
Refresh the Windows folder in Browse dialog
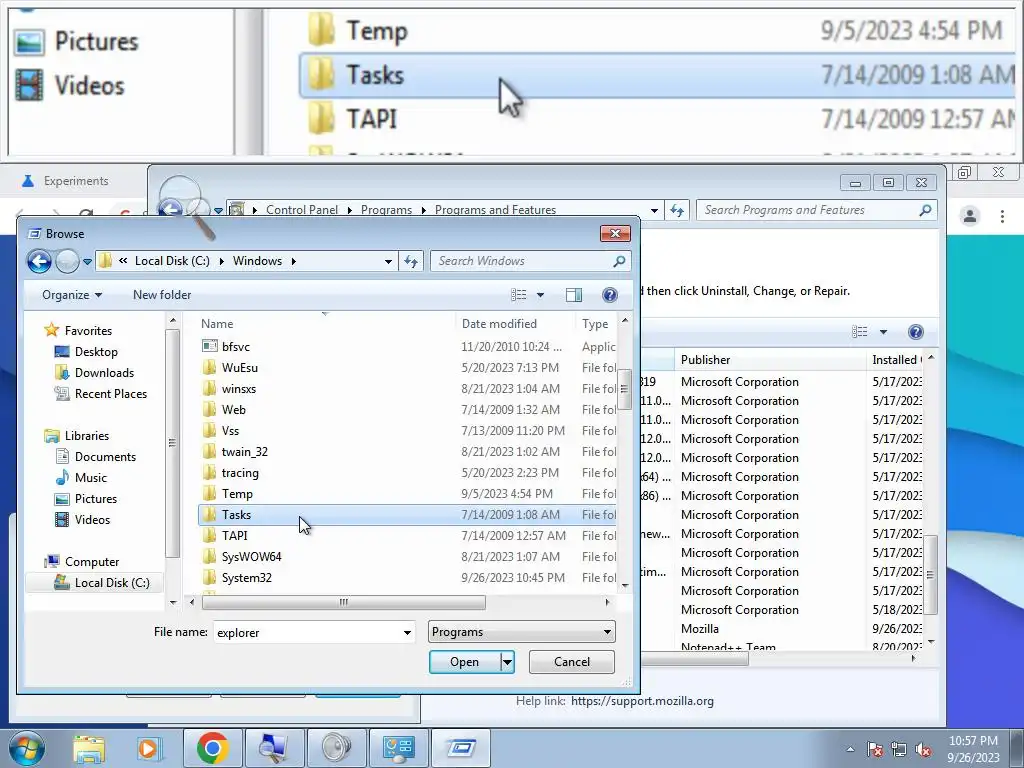coord(411,261)
